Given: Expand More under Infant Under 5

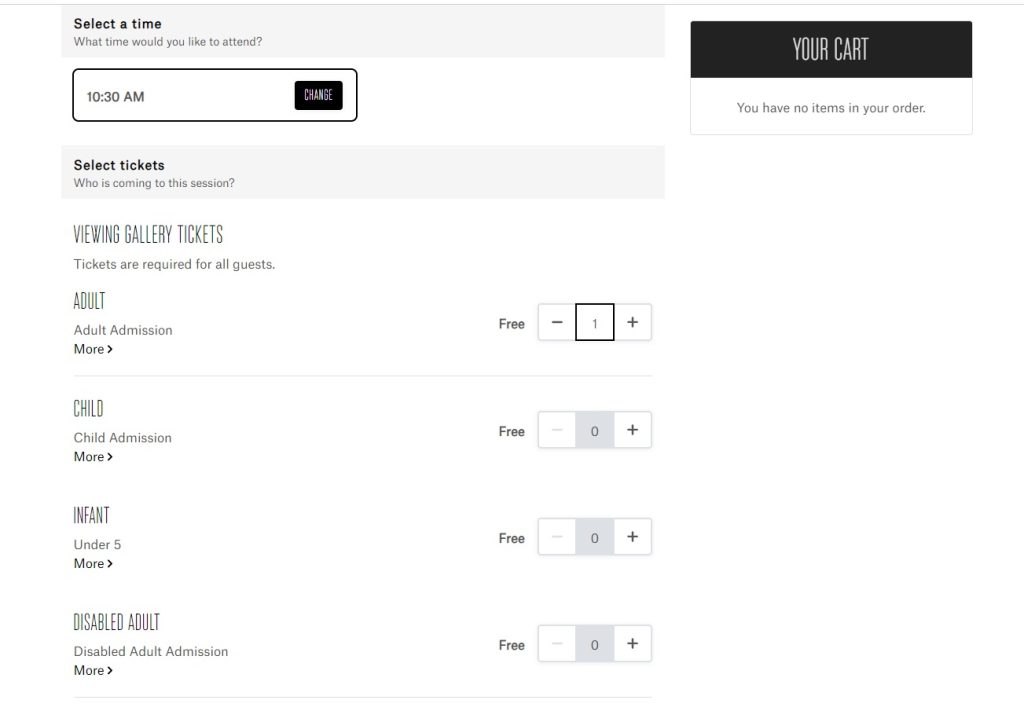Looking at the screenshot, I should click(93, 564).
